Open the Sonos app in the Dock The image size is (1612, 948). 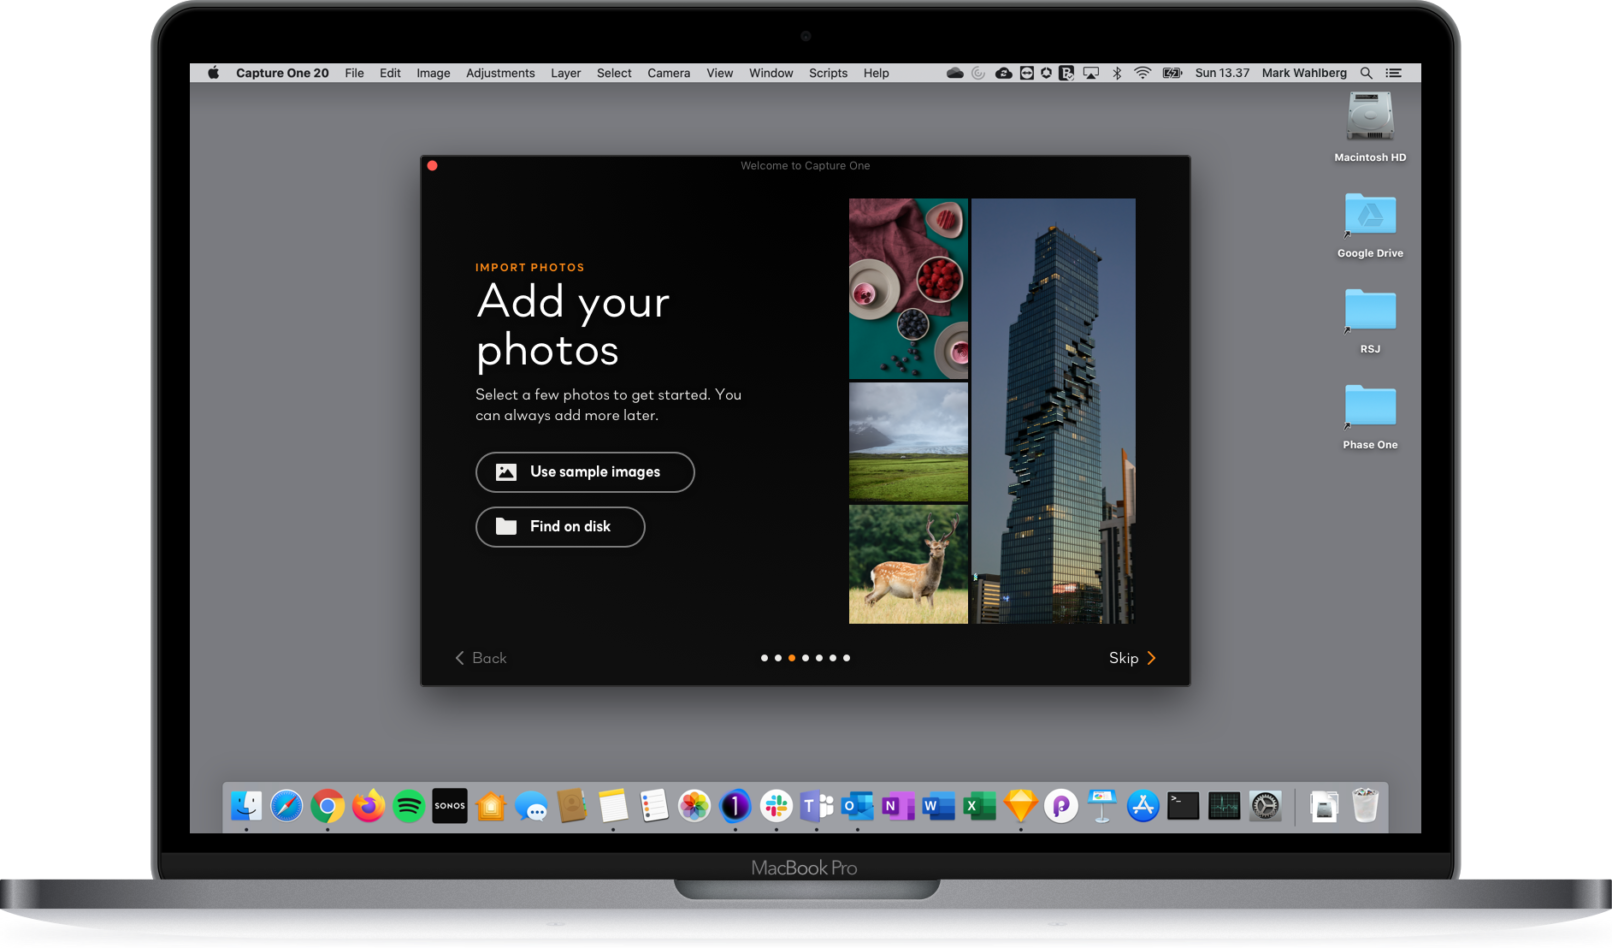[x=449, y=806]
